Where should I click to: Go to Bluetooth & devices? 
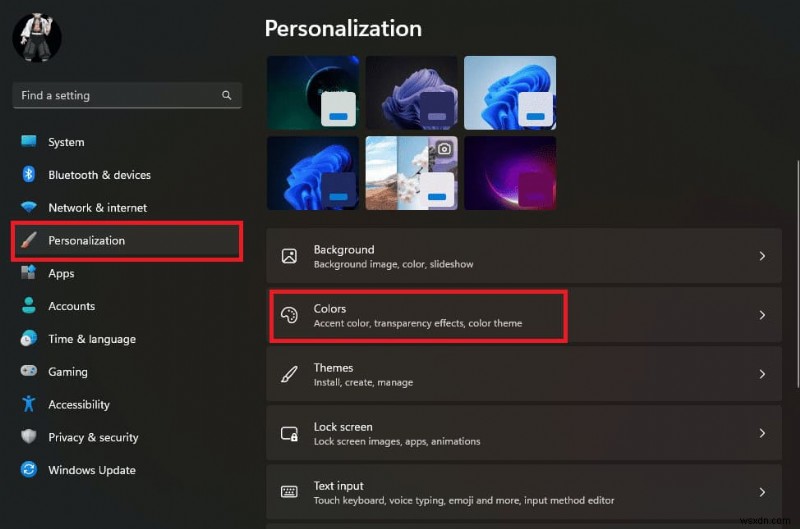(x=127, y=175)
